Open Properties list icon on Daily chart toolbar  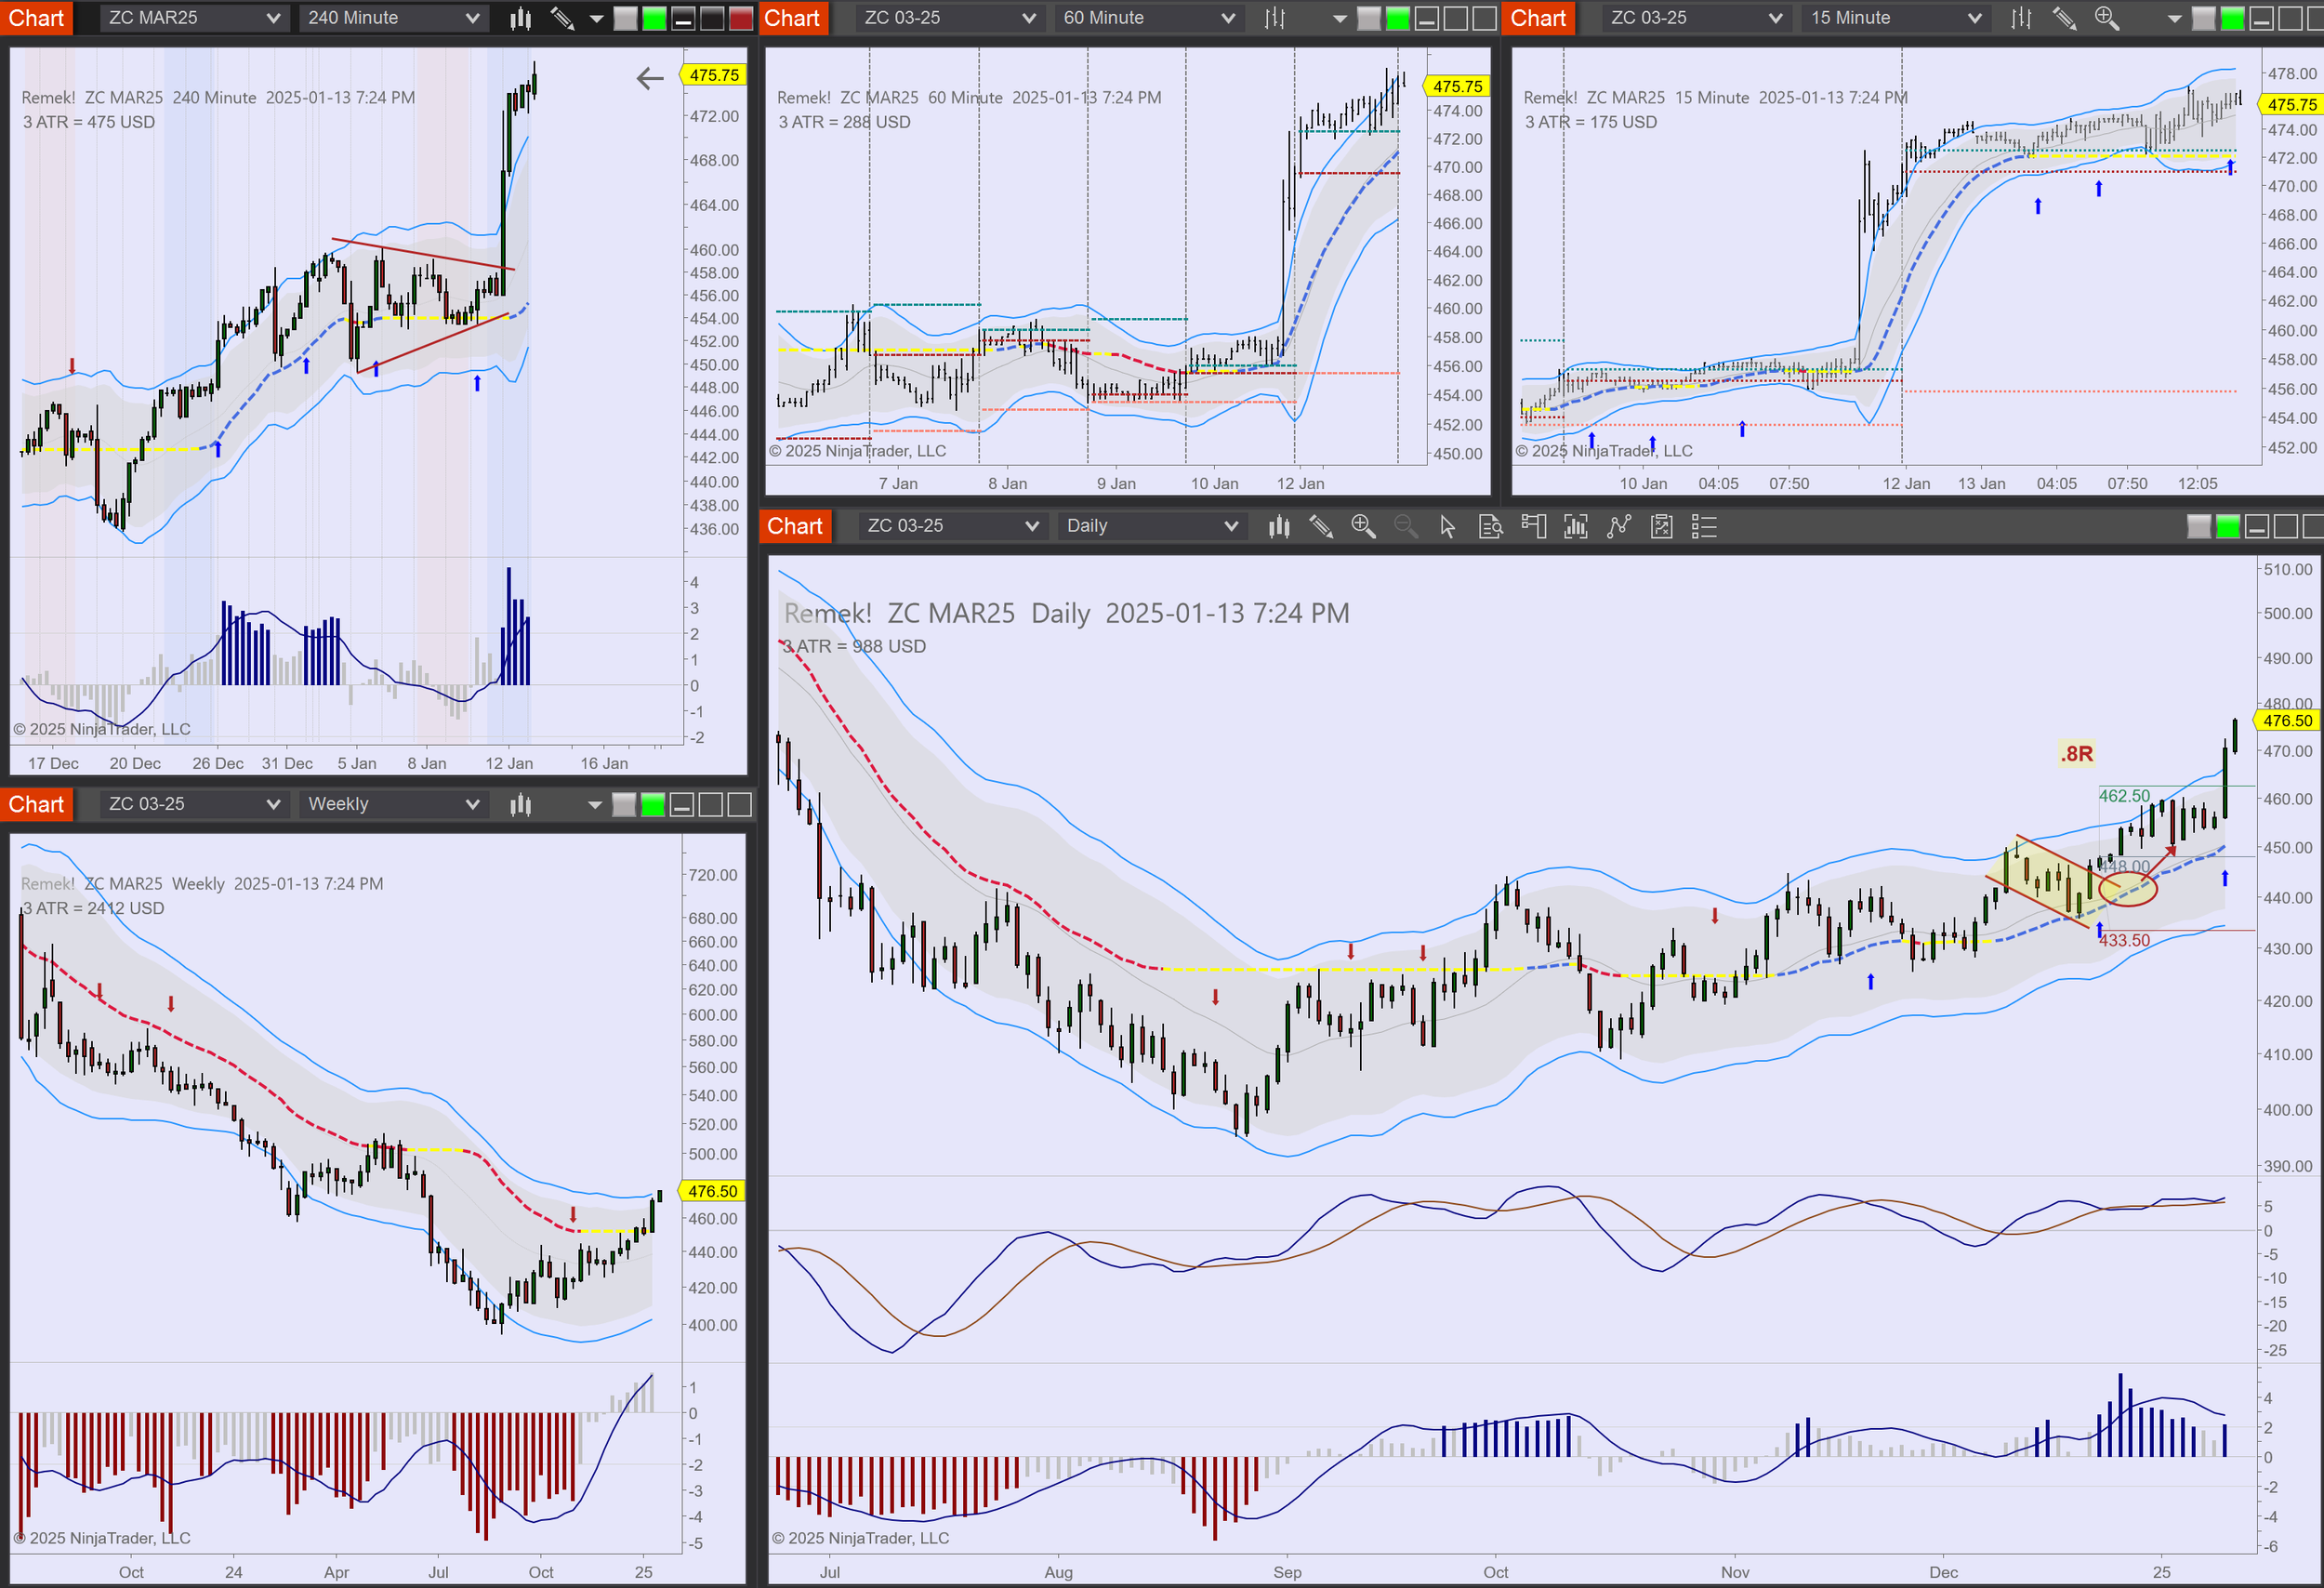1704,526
